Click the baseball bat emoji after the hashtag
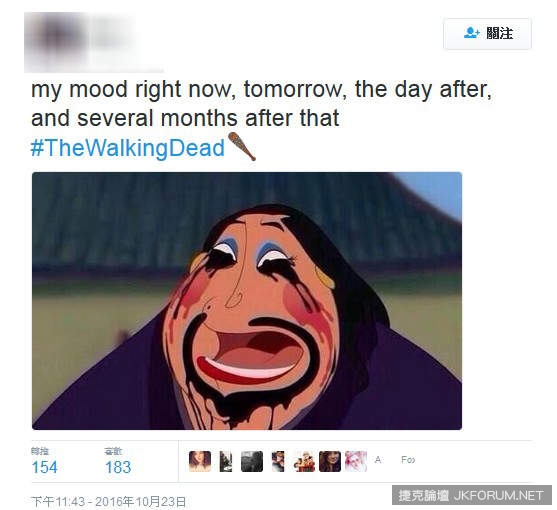 point(242,146)
